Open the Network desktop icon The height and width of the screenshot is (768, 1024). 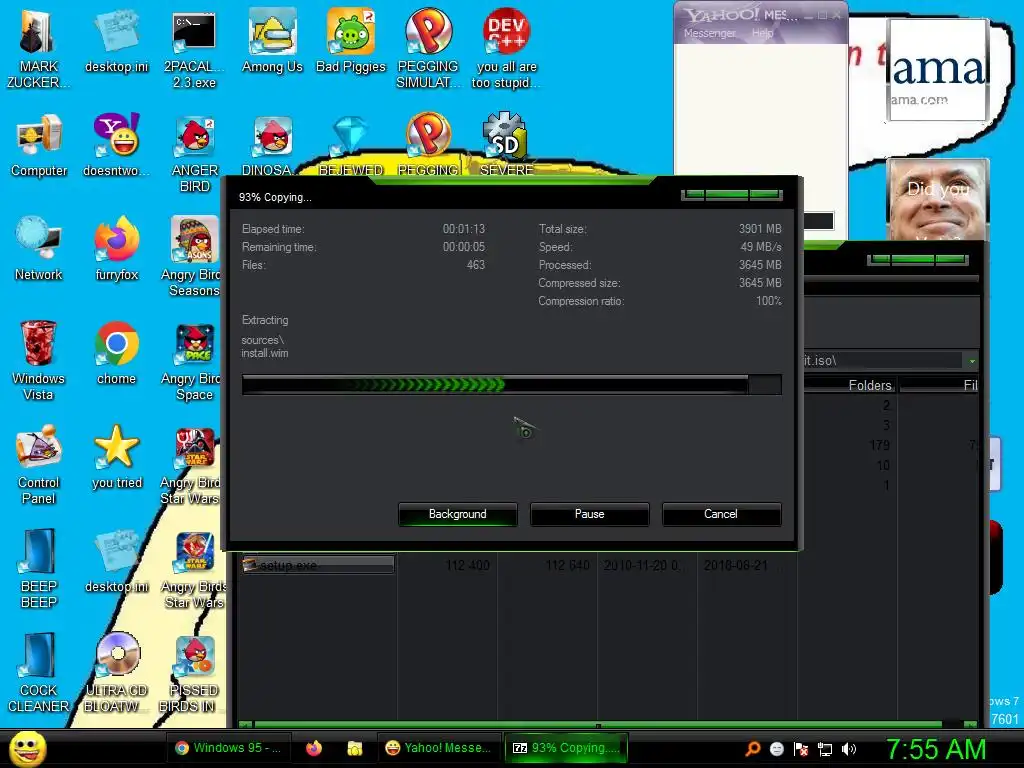pos(39,249)
